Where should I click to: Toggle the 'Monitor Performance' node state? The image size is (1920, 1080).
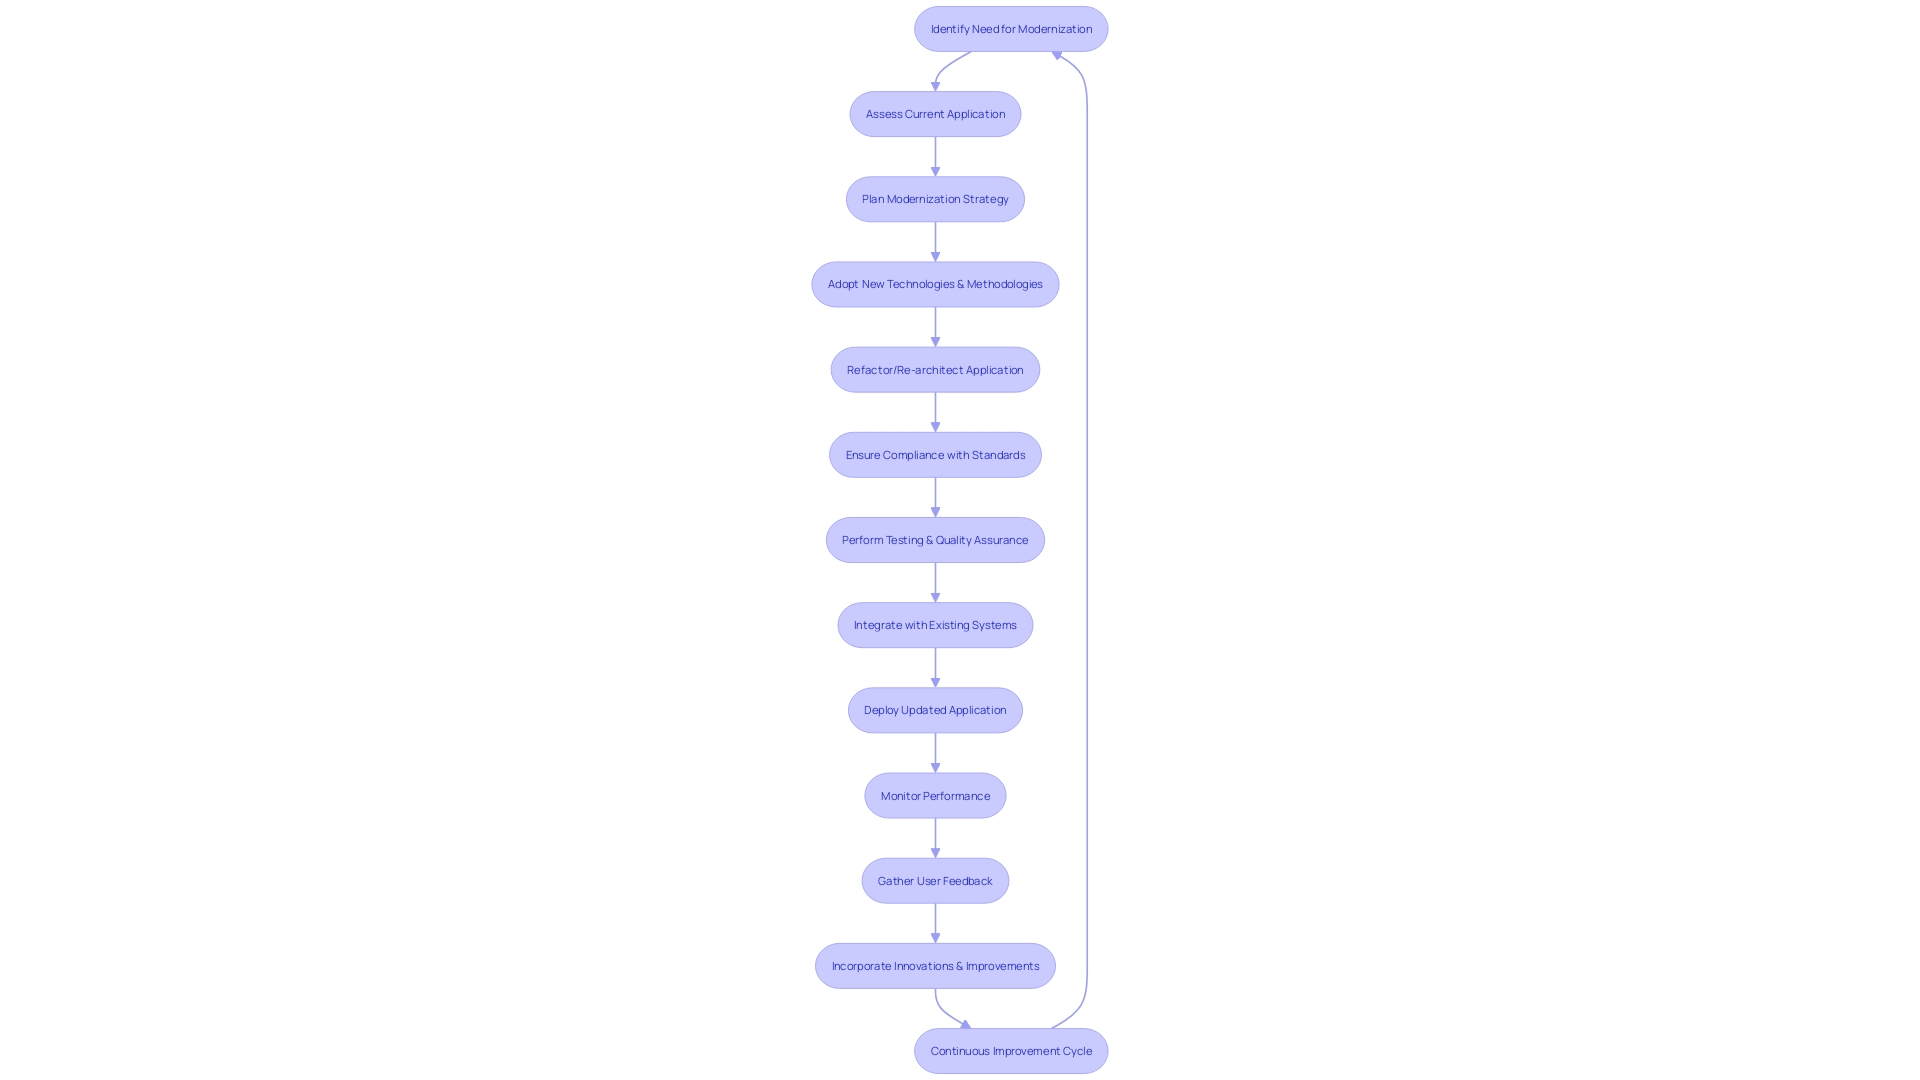tap(935, 795)
